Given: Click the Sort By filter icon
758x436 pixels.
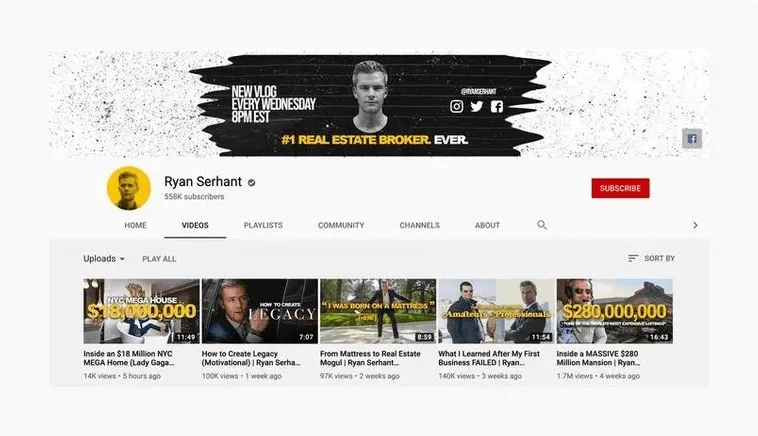Looking at the screenshot, I should [633, 258].
